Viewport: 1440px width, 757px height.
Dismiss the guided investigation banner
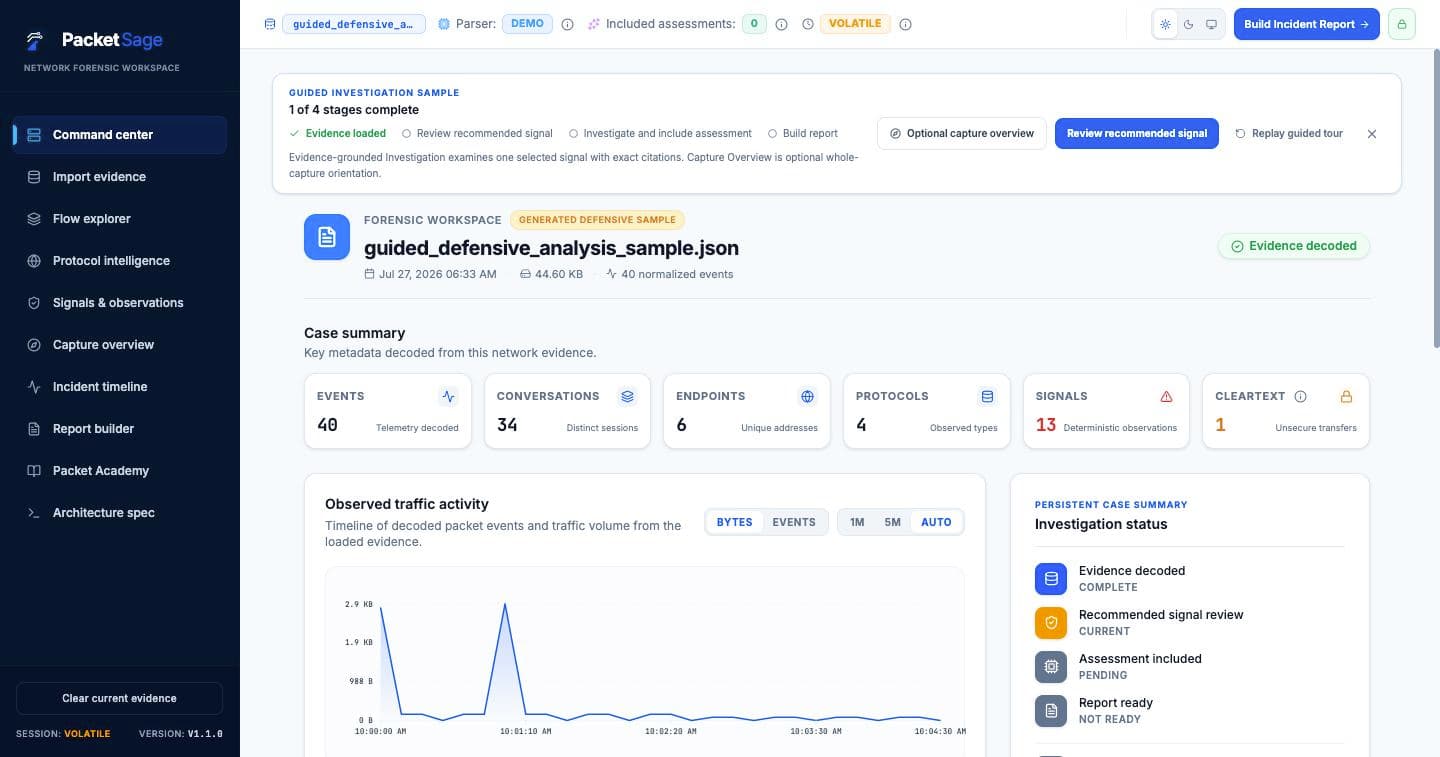(1372, 133)
